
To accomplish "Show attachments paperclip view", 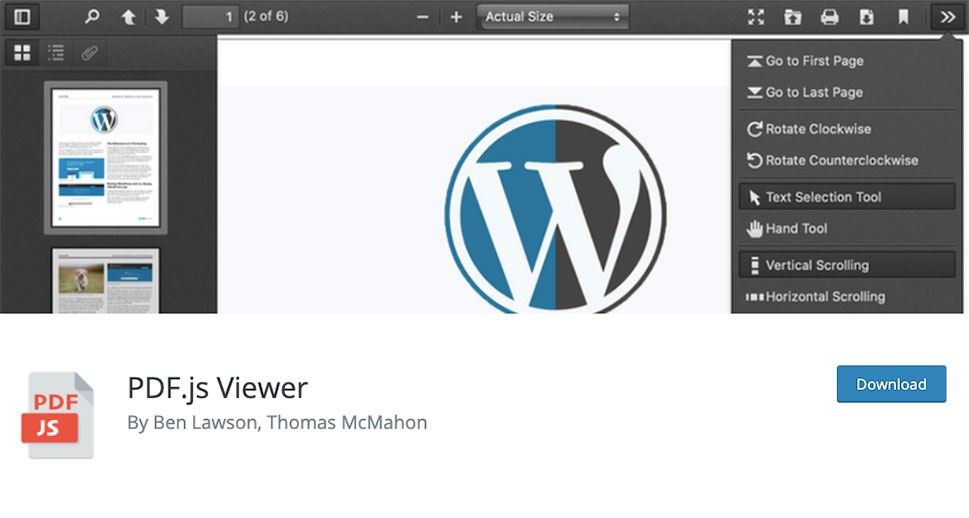I will pyautogui.click(x=89, y=53).
